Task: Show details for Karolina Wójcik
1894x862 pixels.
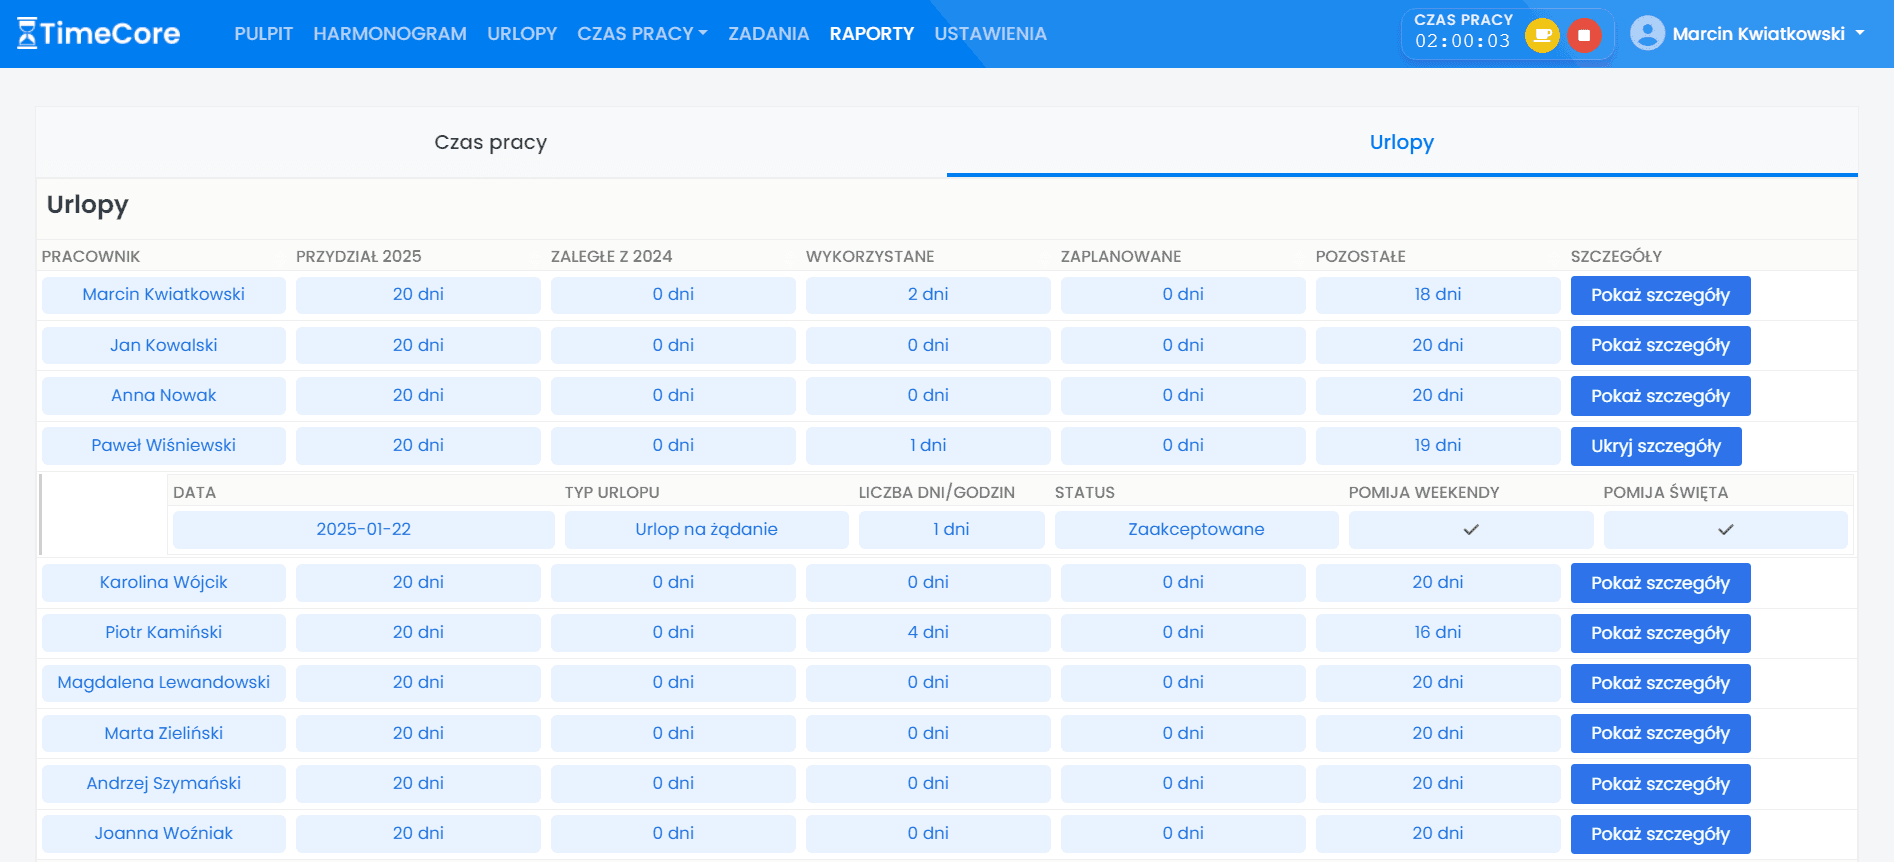Action: [1660, 583]
